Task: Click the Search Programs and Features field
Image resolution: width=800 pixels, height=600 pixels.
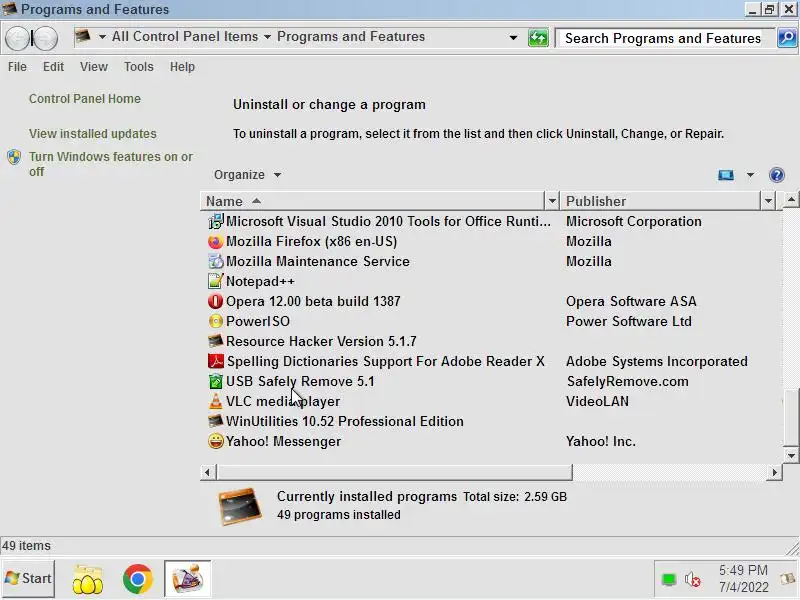Action: 663,38
